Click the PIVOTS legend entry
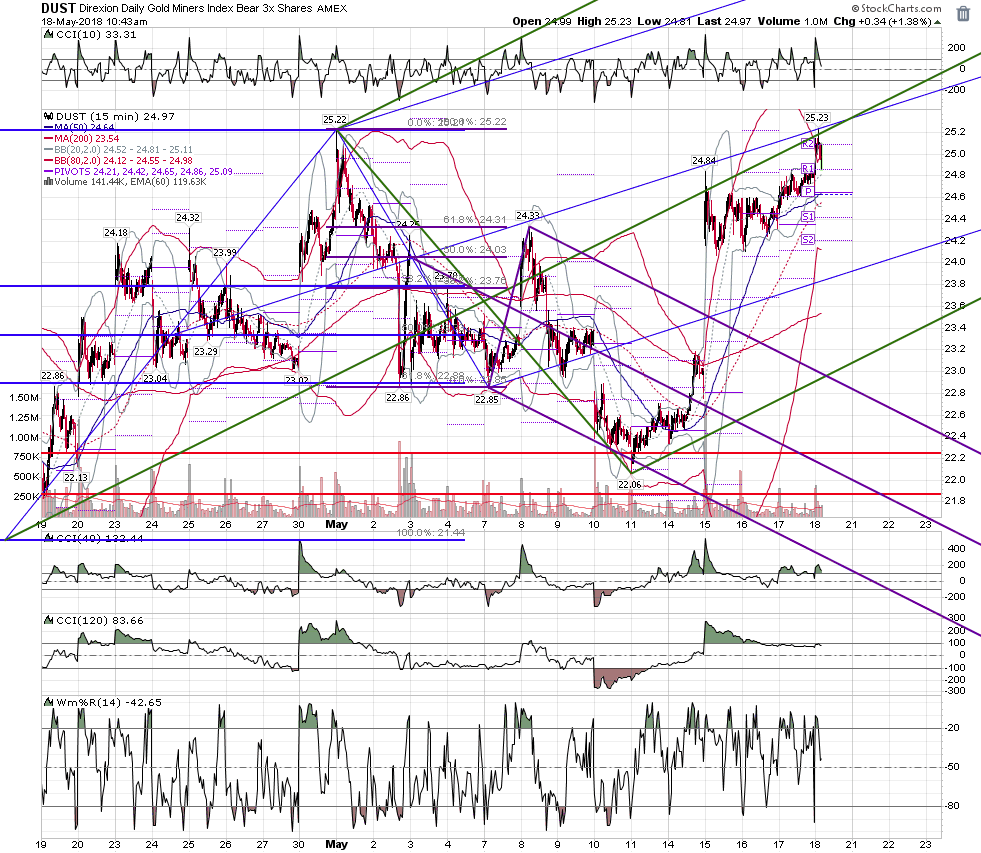 [138, 171]
